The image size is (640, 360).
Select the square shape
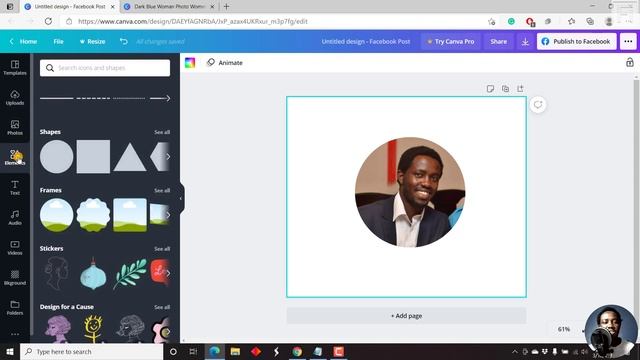(93, 157)
